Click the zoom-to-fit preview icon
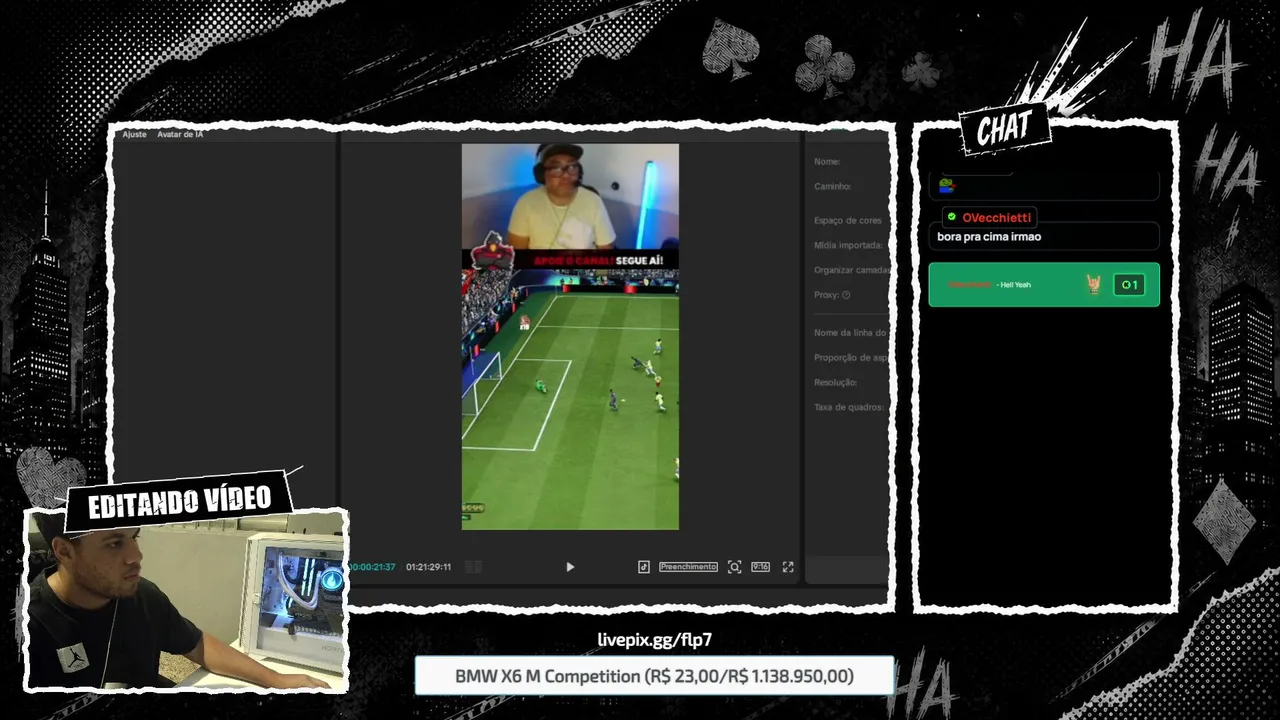 coord(735,567)
